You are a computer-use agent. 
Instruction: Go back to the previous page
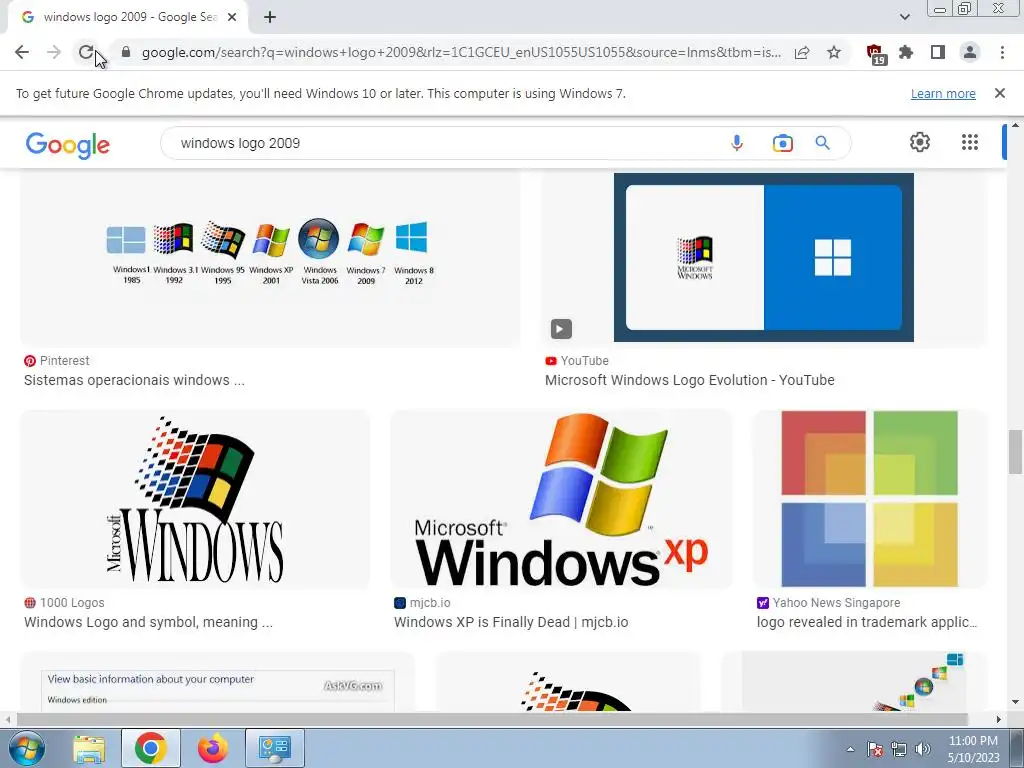[22, 52]
